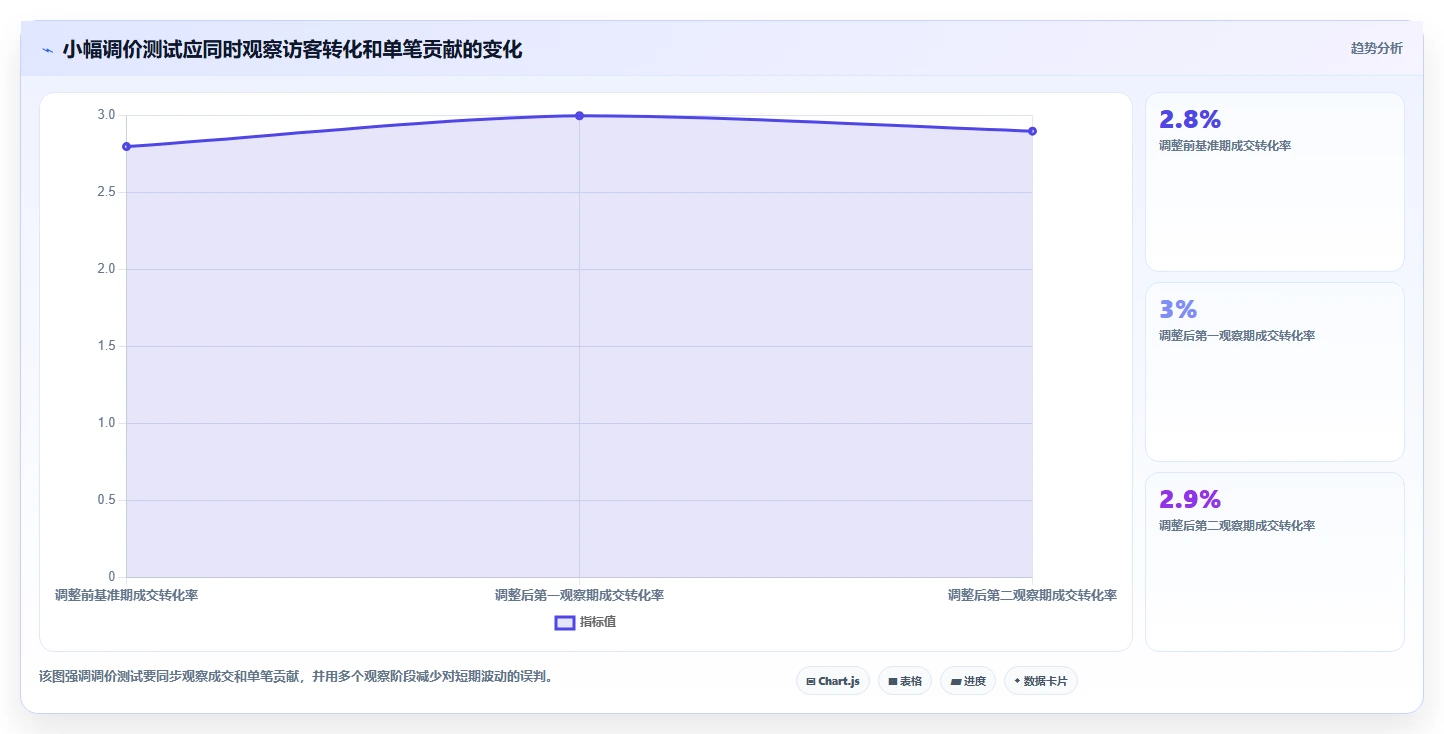Click the icon inside the Chart.js tag
The width and height of the screenshot is (1444, 734).
point(811,681)
